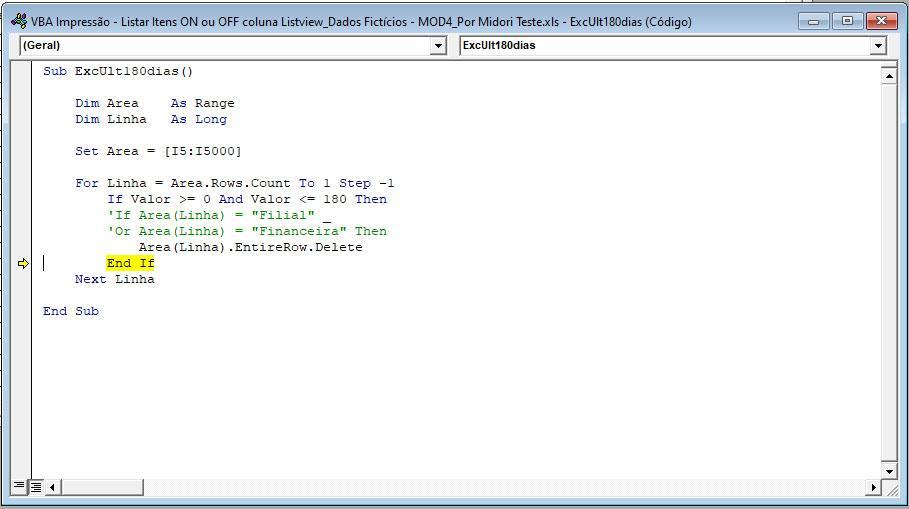Maximize the code window

coord(847,21)
